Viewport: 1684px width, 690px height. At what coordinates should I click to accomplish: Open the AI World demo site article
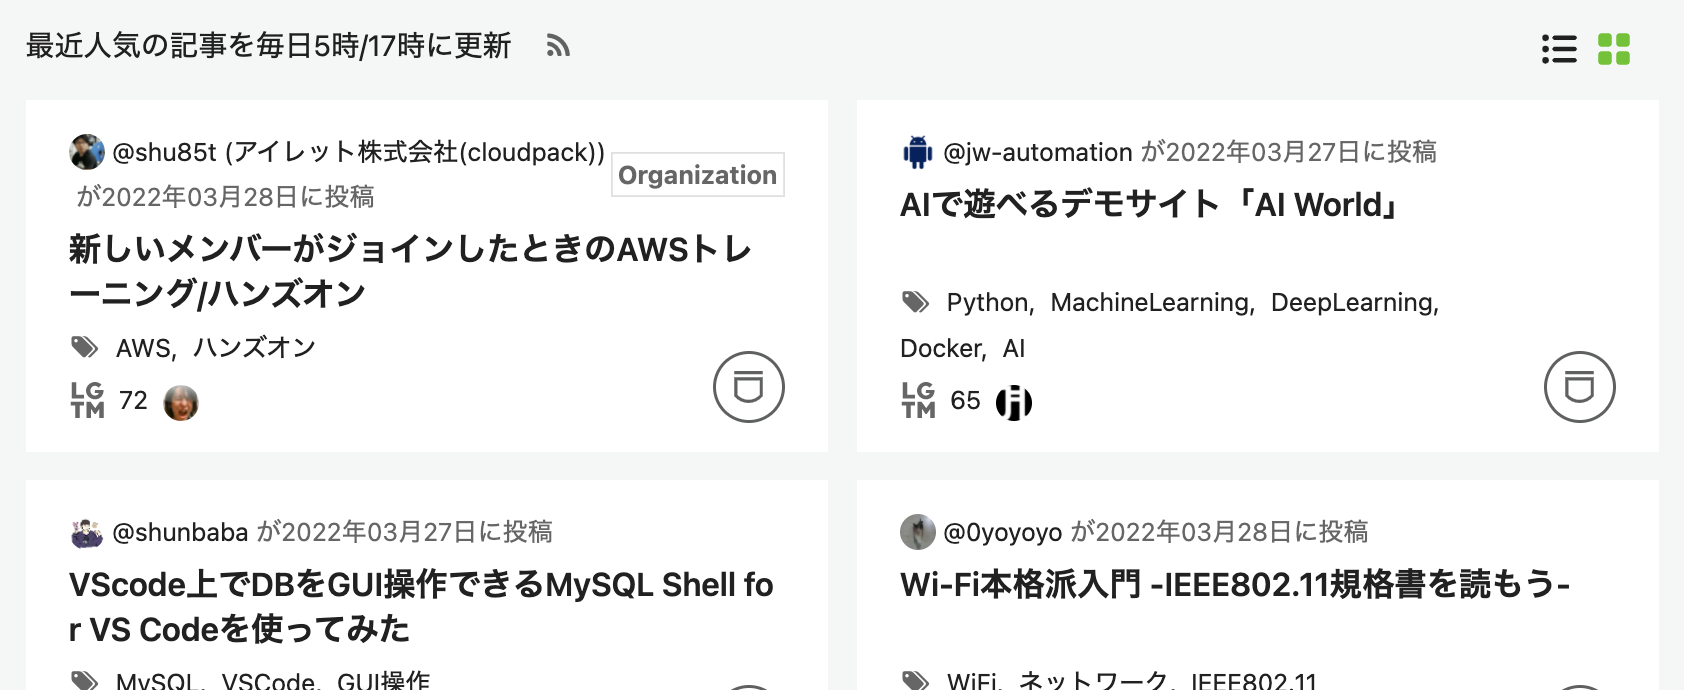pos(1149,205)
